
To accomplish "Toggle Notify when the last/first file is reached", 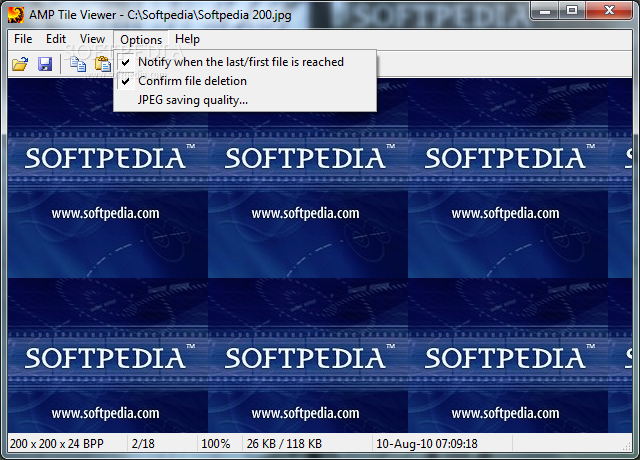I will click(x=245, y=62).
